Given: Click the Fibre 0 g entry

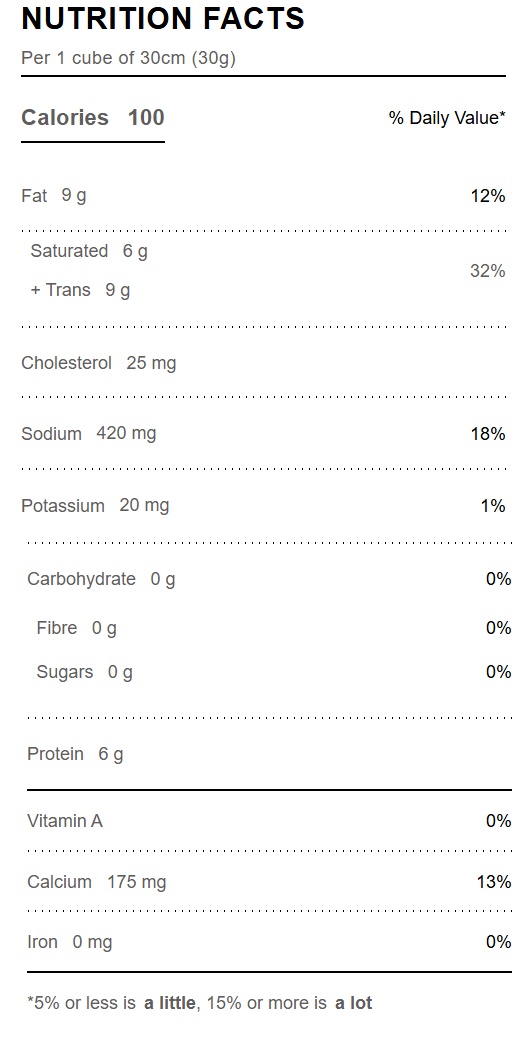Looking at the screenshot, I should (x=76, y=628).
